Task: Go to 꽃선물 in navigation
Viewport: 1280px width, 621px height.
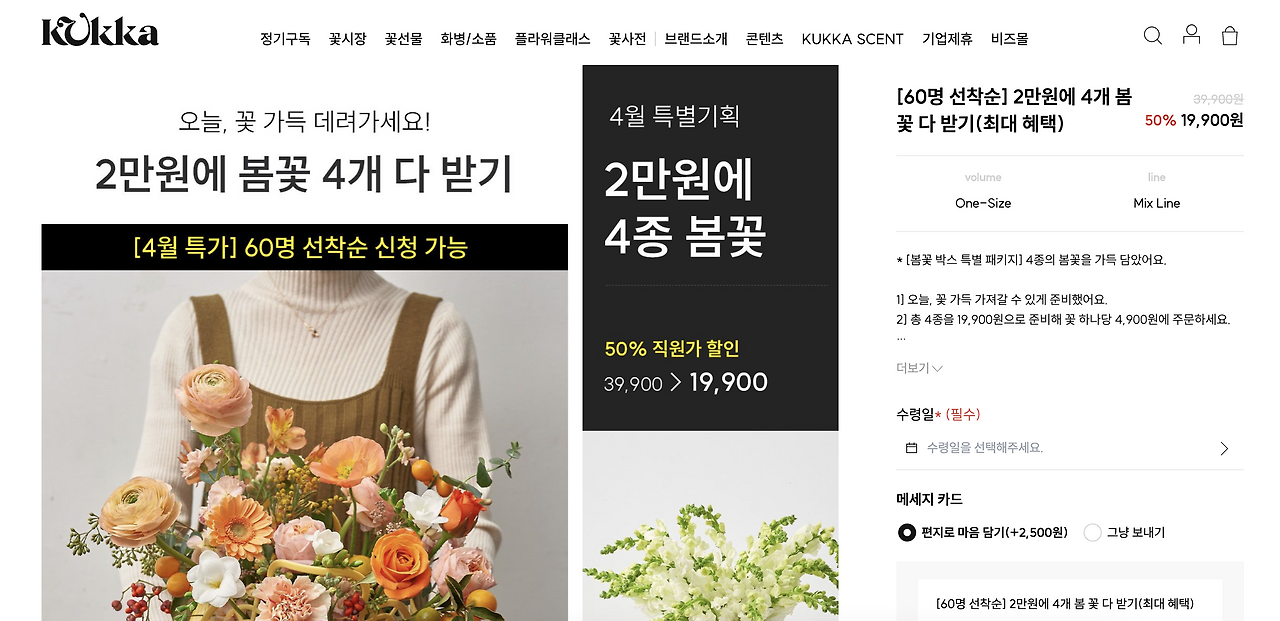Action: click(404, 39)
